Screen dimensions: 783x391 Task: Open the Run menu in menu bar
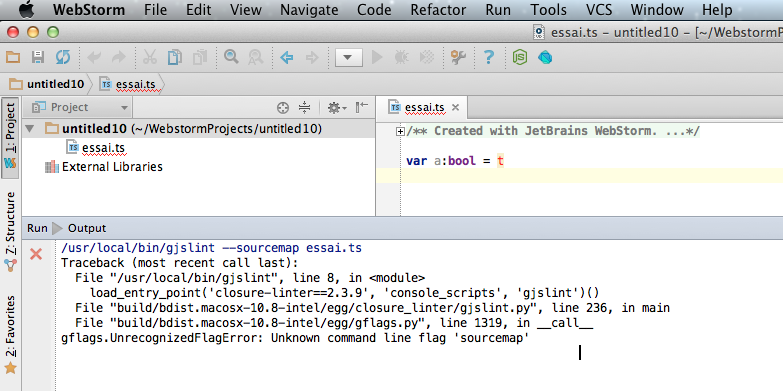click(498, 9)
